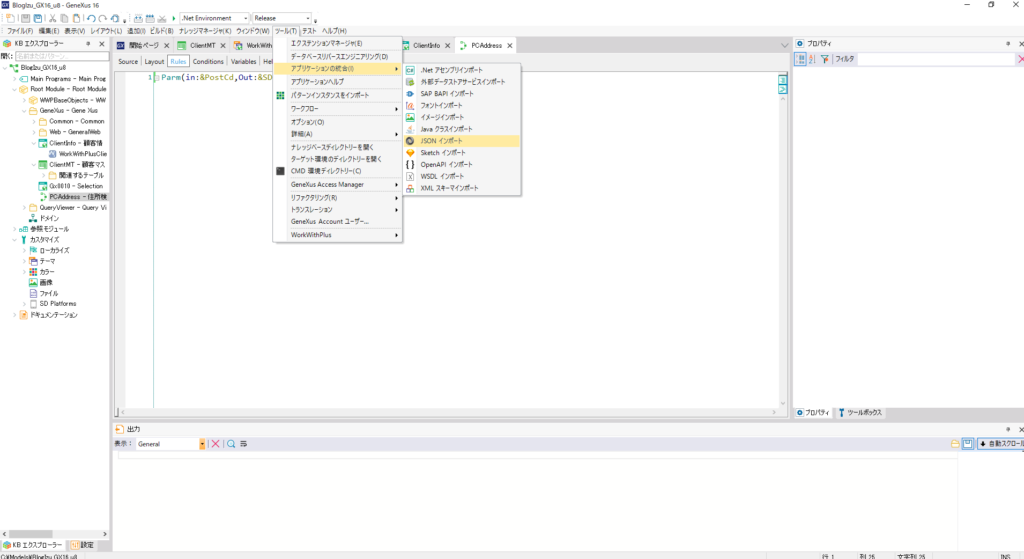Select WorkWithPlusClie tree item
Screen dimensions: 1024x559
pos(82,154)
